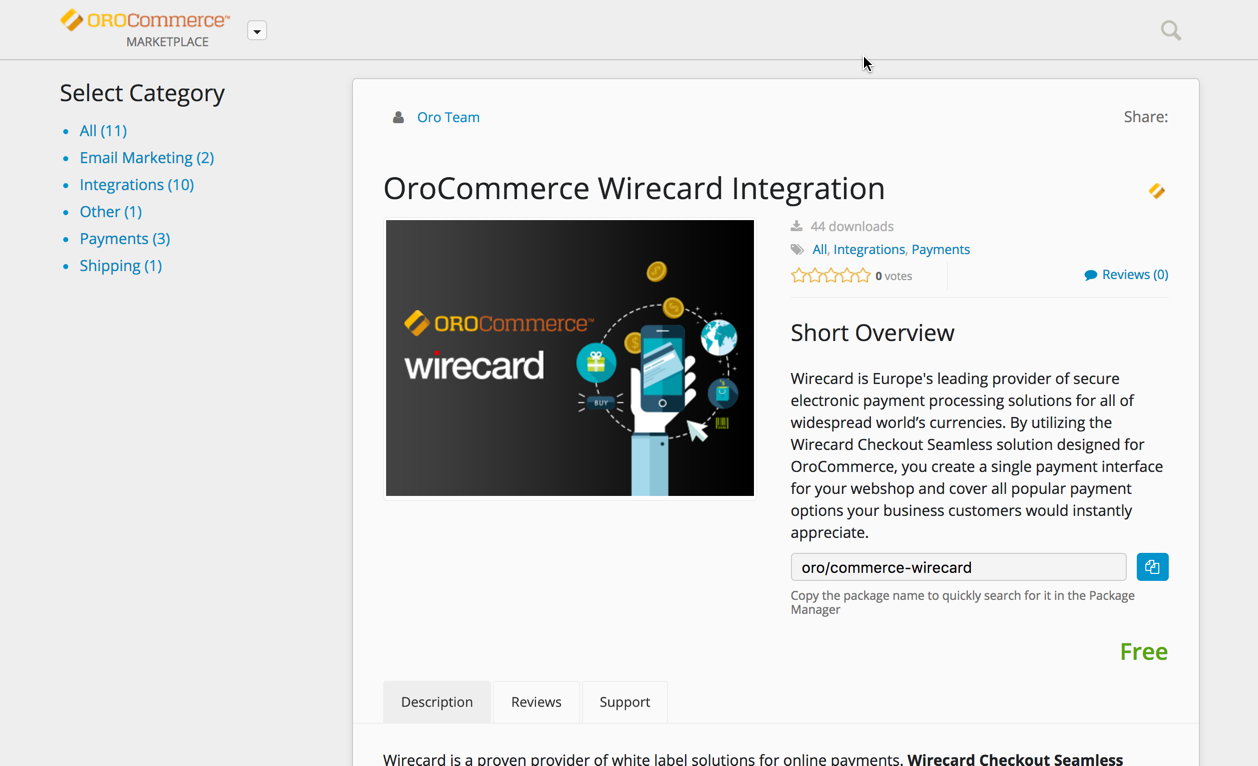Click the 44 downloads text
The image size is (1258, 766).
[852, 227]
